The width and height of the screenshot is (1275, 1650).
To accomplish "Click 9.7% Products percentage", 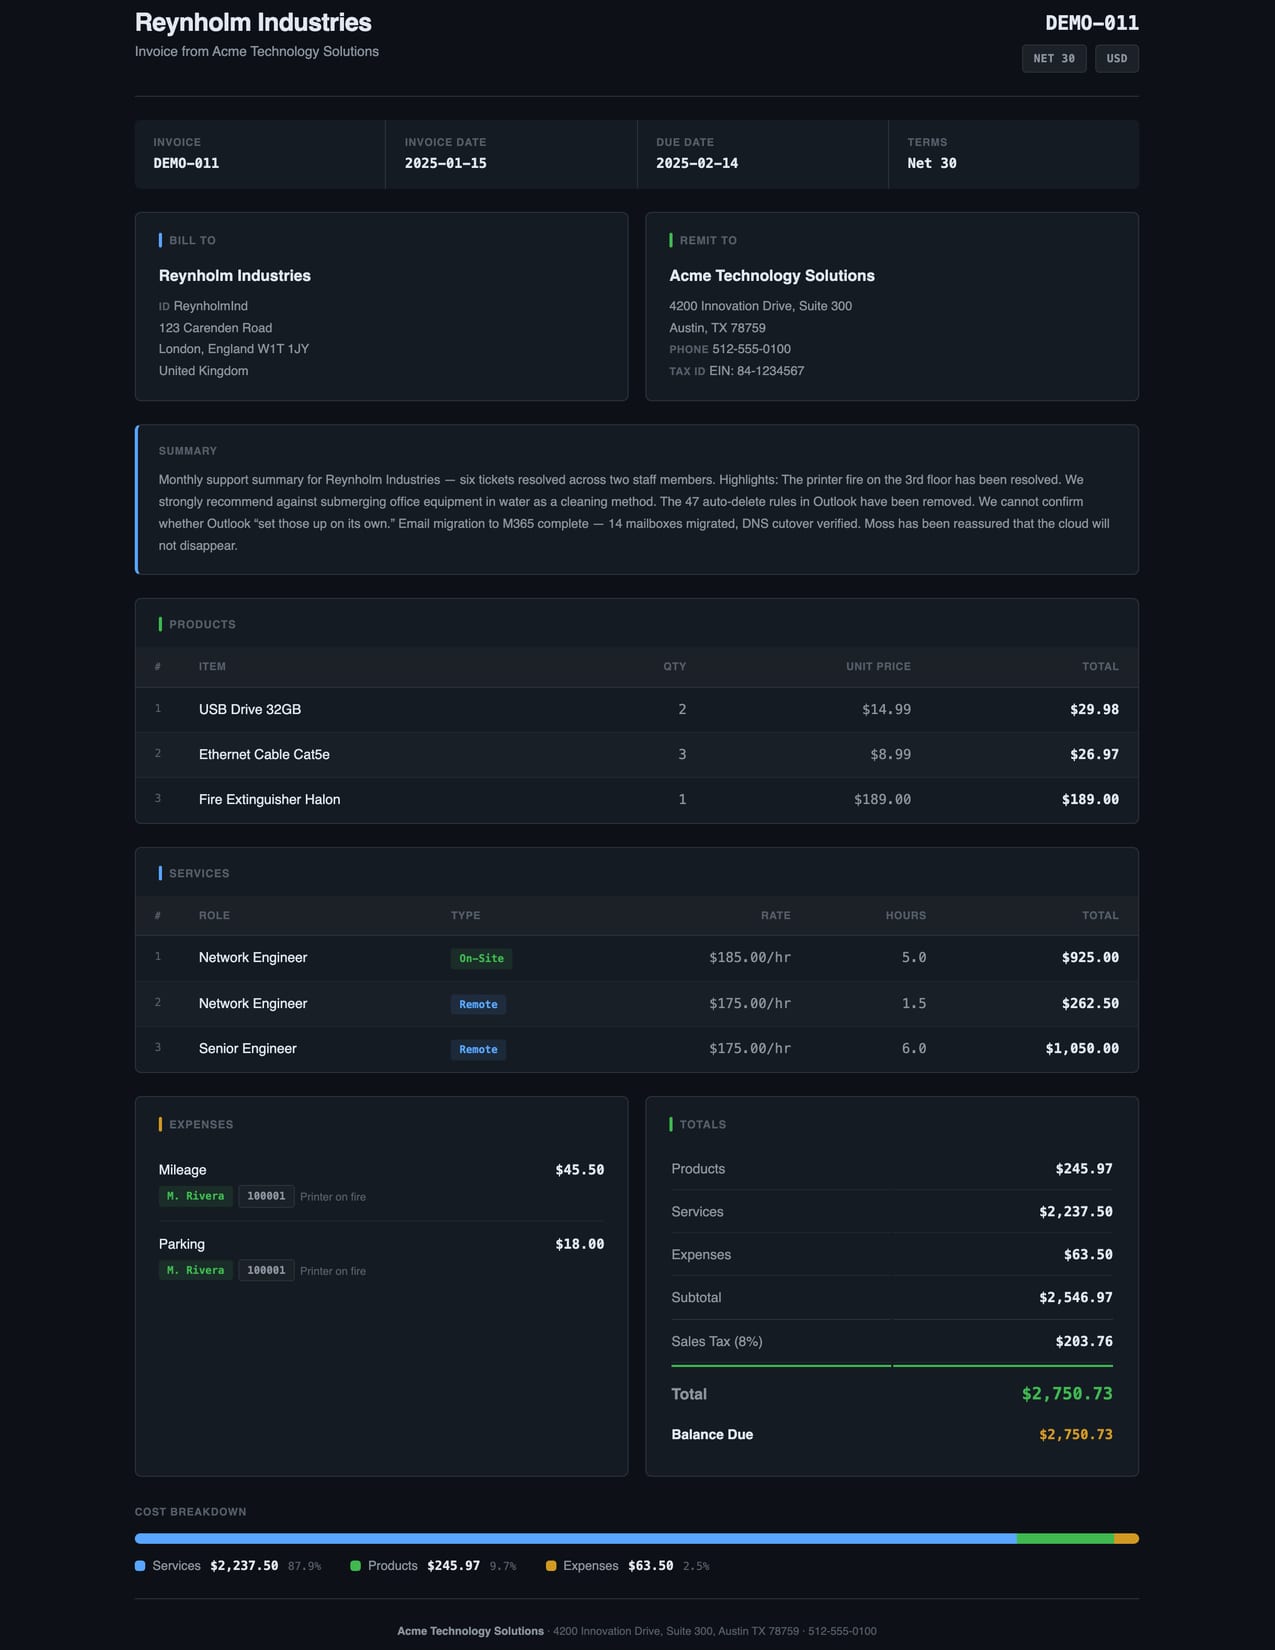I will pos(503,1566).
